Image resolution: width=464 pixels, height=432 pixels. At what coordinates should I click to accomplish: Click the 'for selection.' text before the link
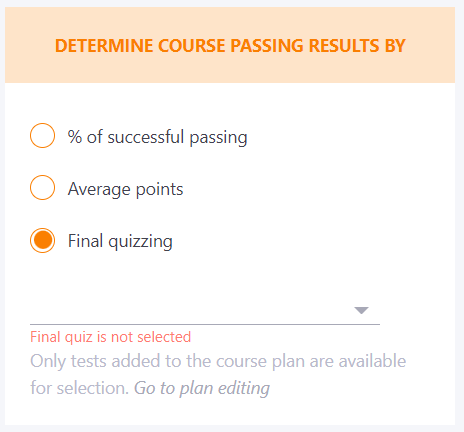pyautogui.click(x=79, y=388)
